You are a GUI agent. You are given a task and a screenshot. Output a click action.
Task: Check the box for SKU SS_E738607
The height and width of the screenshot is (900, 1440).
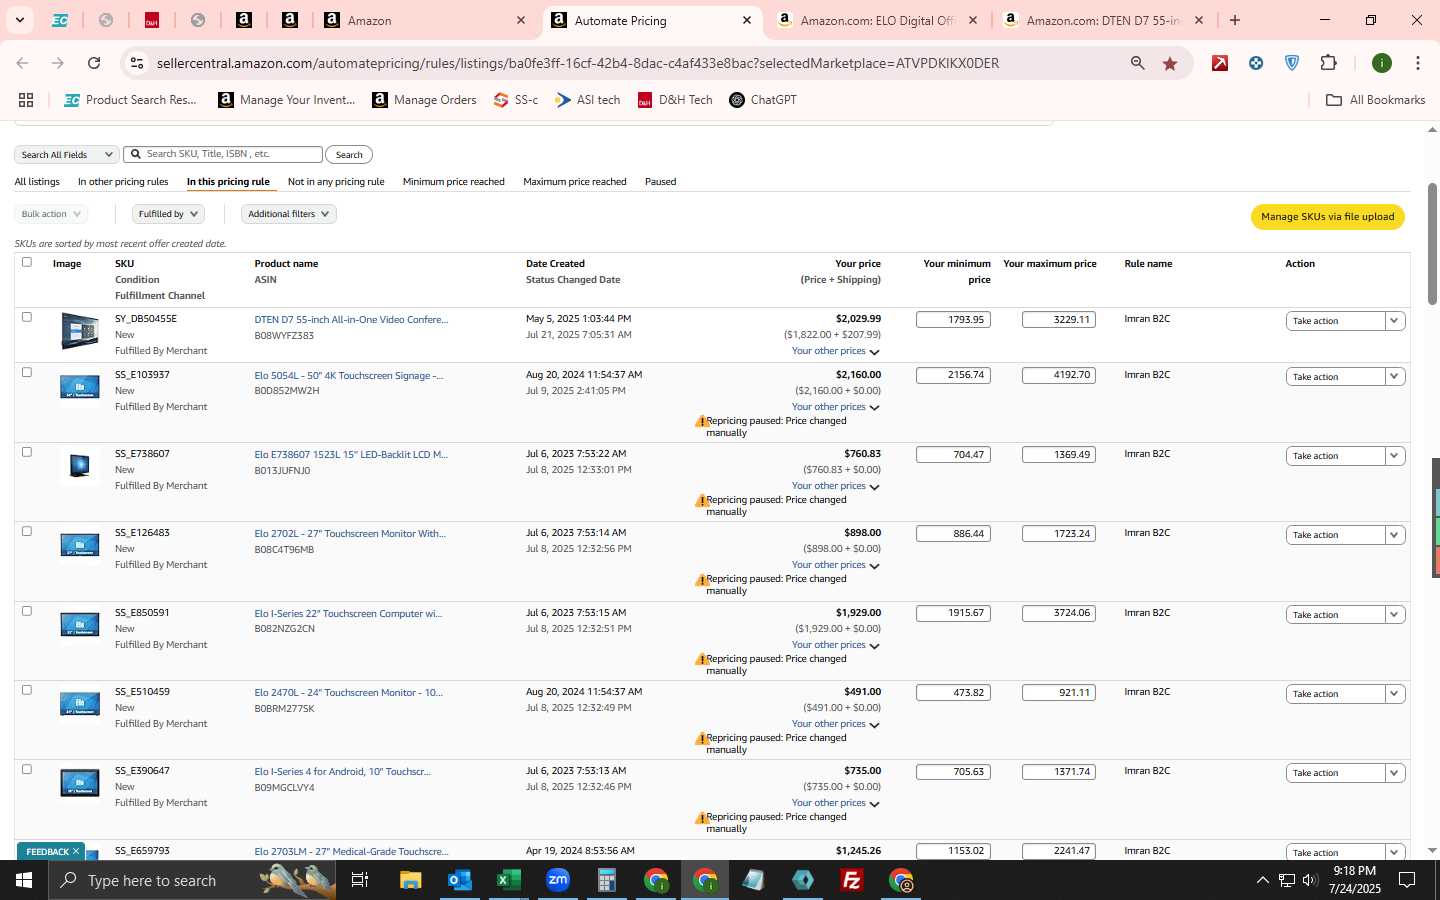(x=27, y=452)
